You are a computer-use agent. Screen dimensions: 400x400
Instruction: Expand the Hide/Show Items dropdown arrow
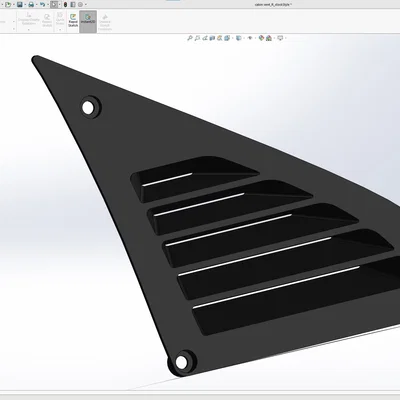[x=255, y=38]
